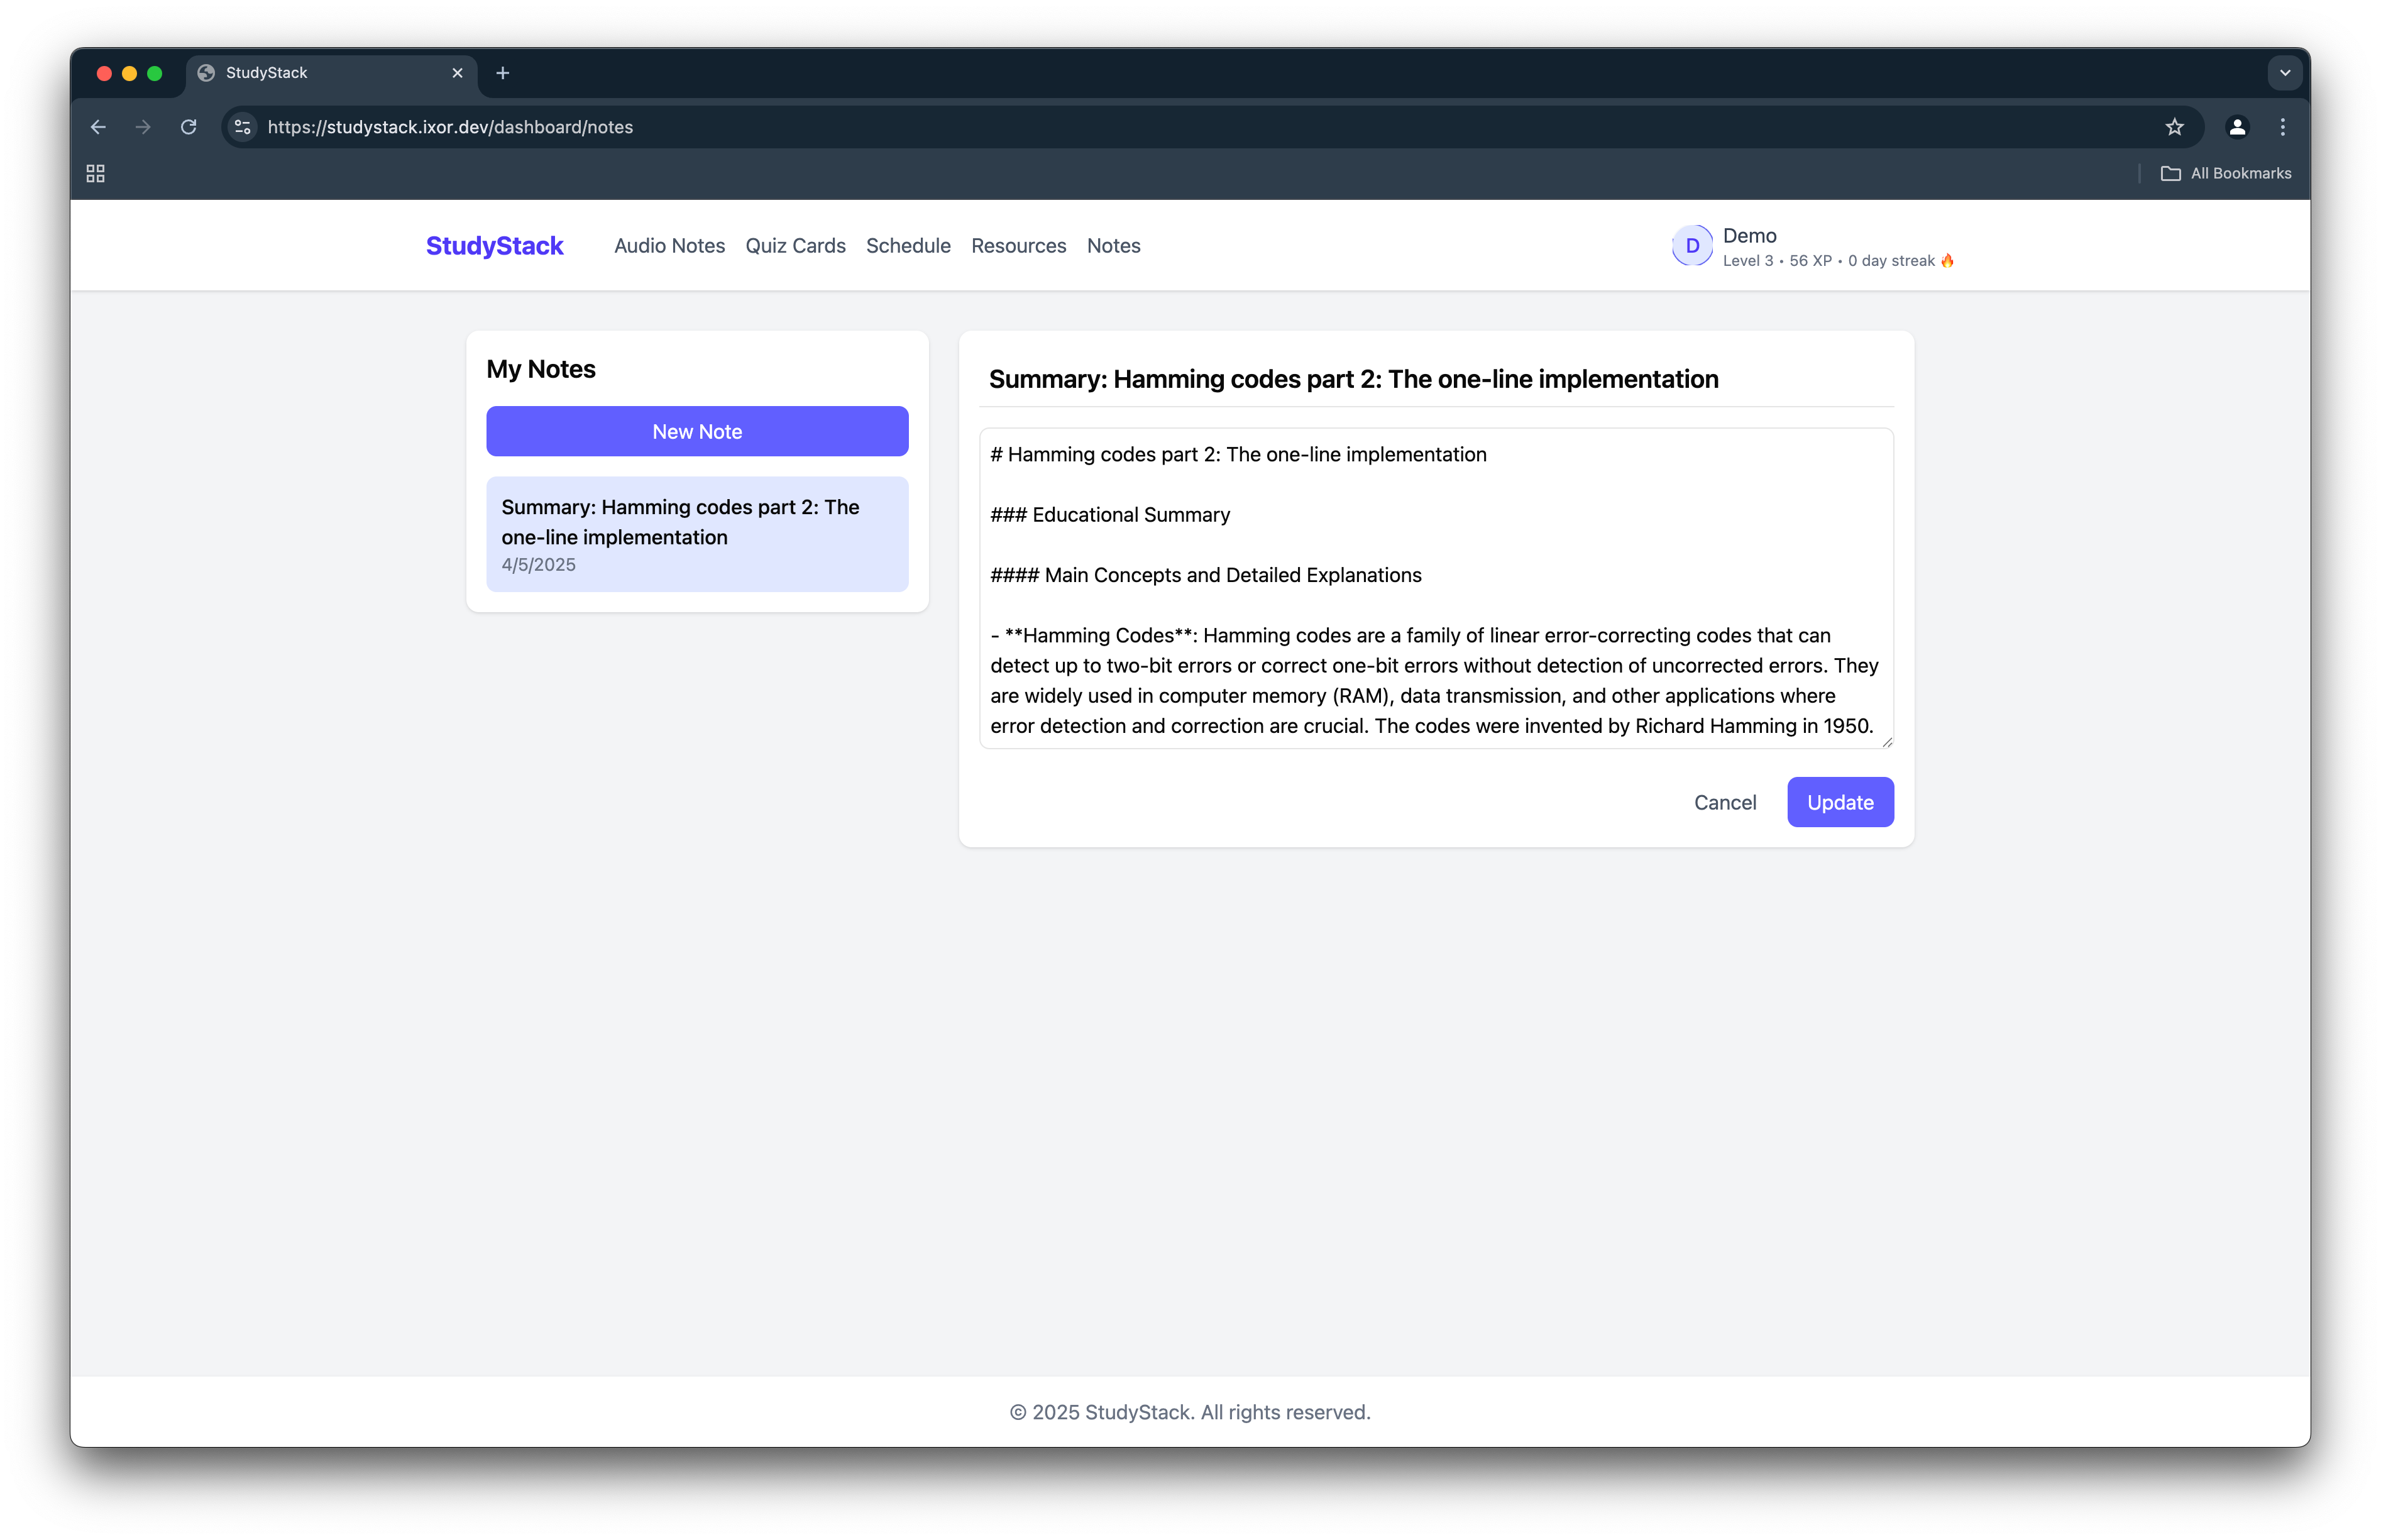
Task: Open the Resources page
Action: point(1018,246)
